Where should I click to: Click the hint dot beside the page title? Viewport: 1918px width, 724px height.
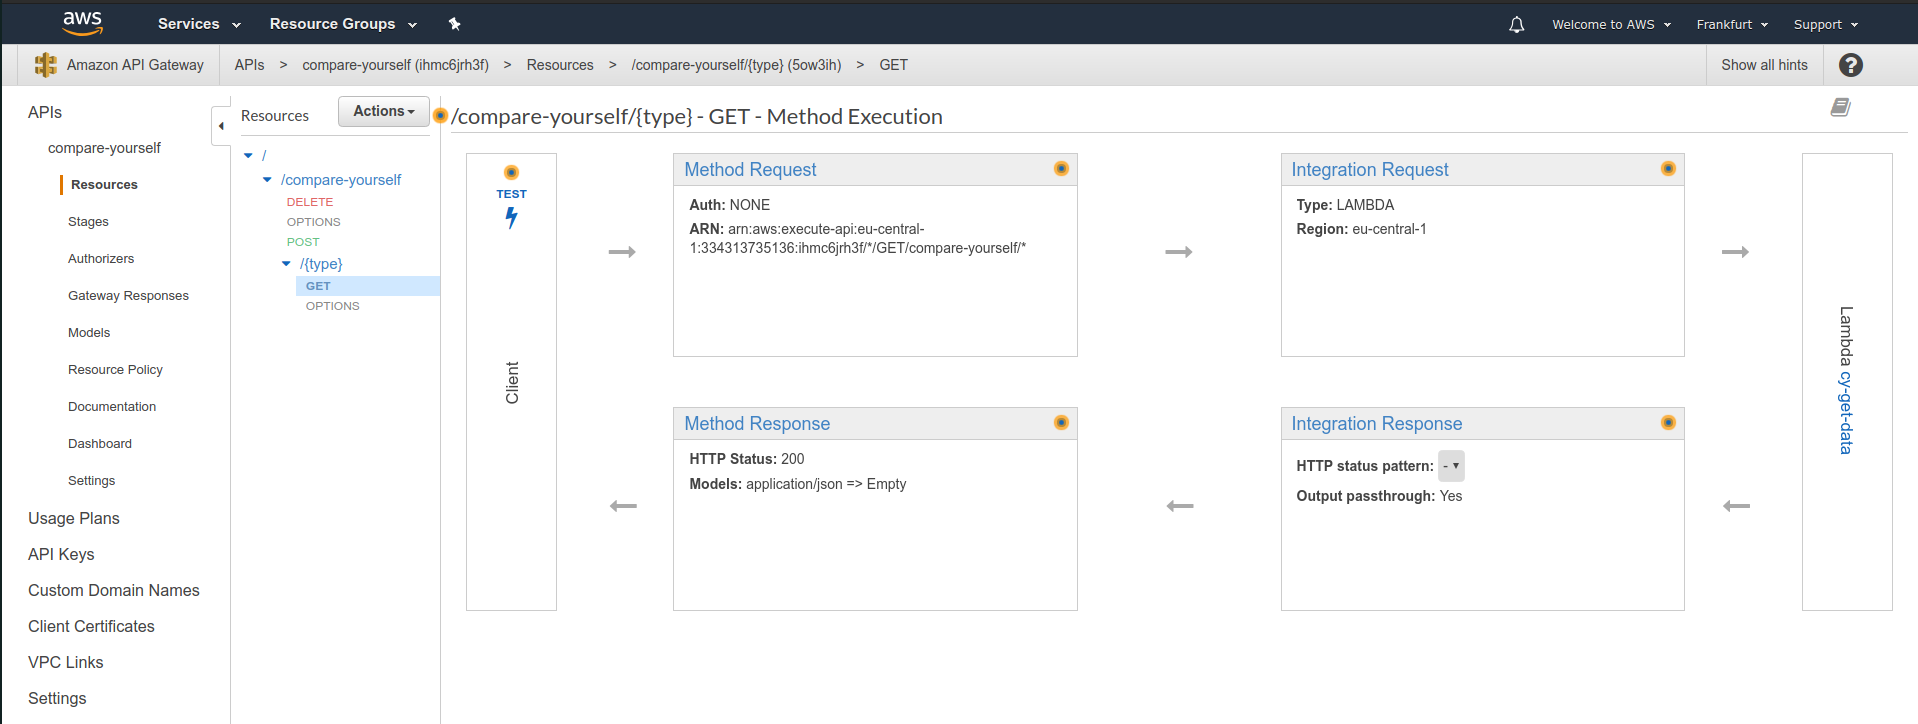[x=440, y=115]
